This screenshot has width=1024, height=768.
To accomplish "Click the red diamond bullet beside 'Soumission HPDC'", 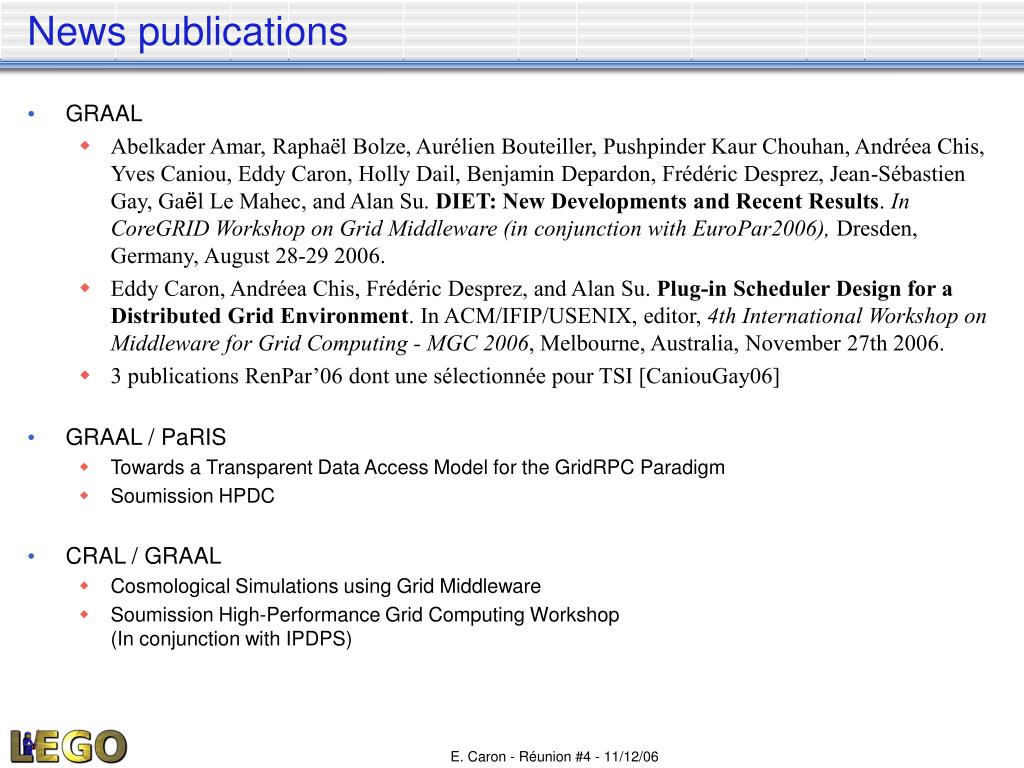I will click(x=85, y=496).
